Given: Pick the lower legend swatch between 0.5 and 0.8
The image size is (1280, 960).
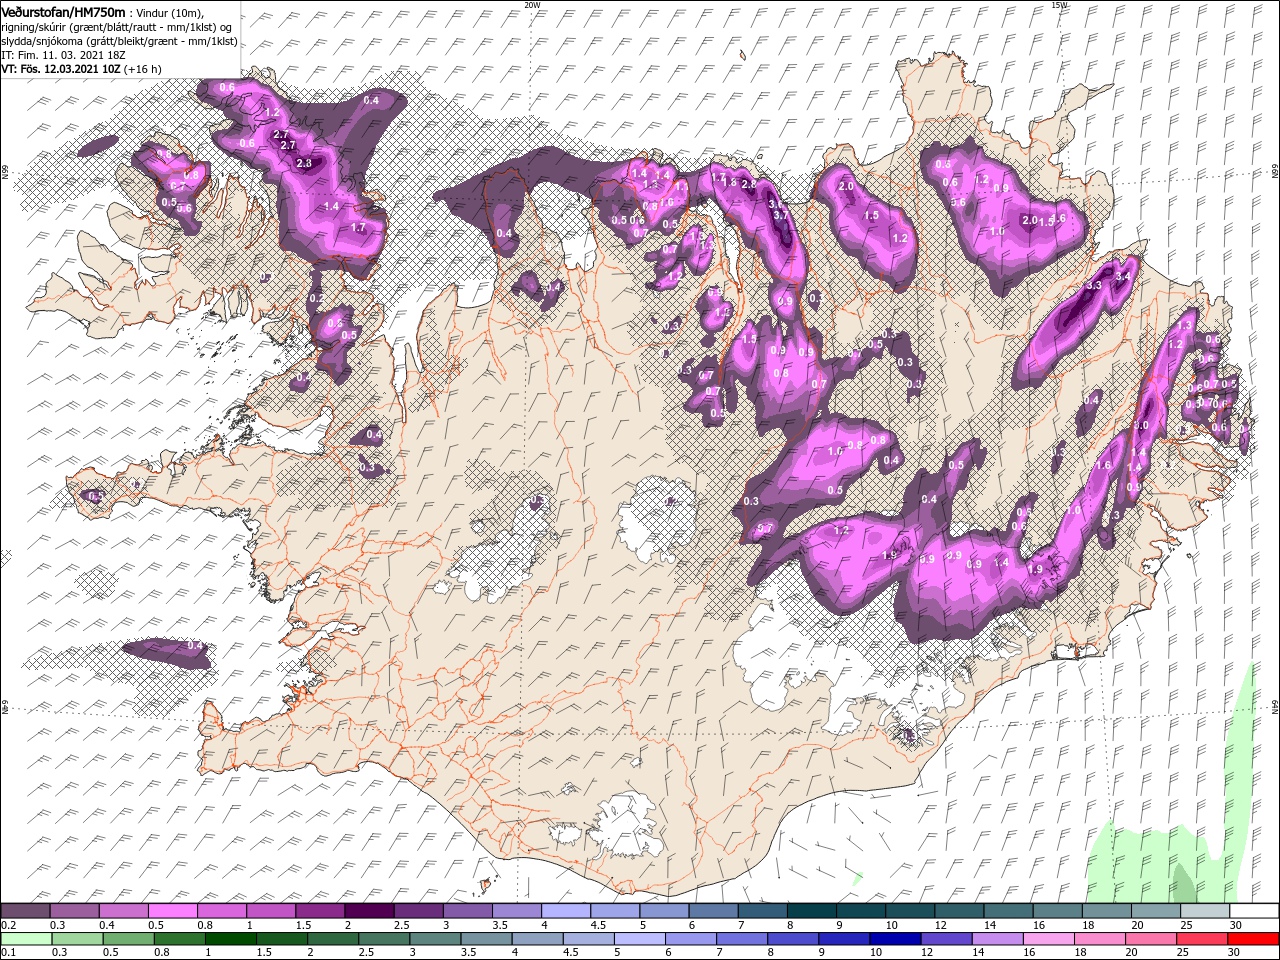Looking at the screenshot, I should coord(130,939).
